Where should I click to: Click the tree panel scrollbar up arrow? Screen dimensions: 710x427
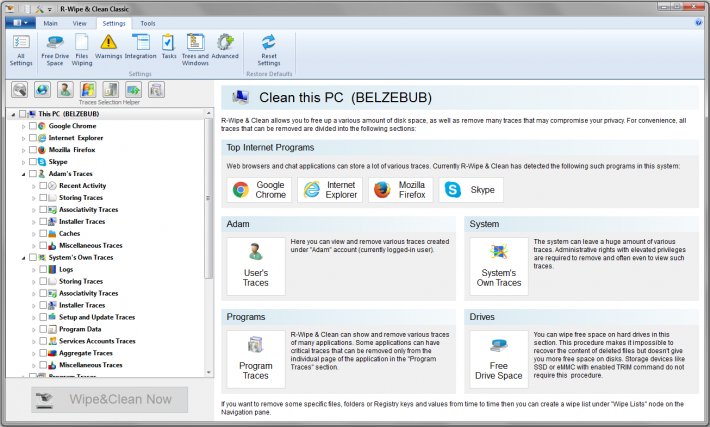(x=209, y=113)
